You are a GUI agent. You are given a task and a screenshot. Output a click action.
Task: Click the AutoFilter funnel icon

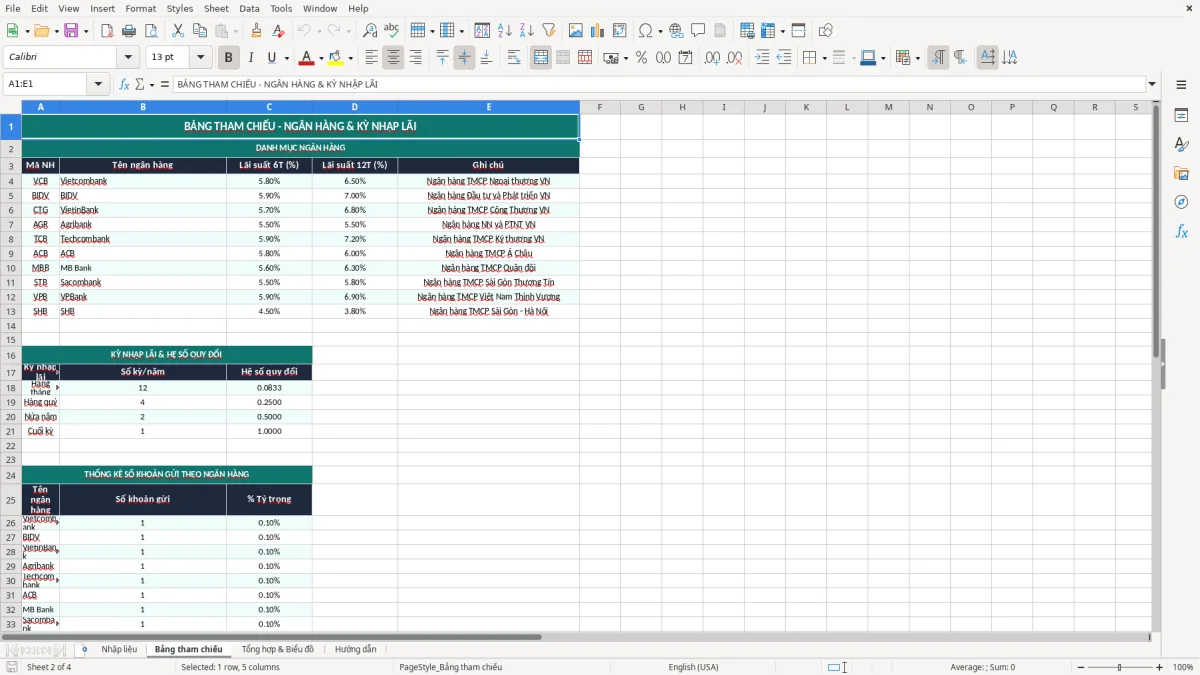tap(548, 31)
